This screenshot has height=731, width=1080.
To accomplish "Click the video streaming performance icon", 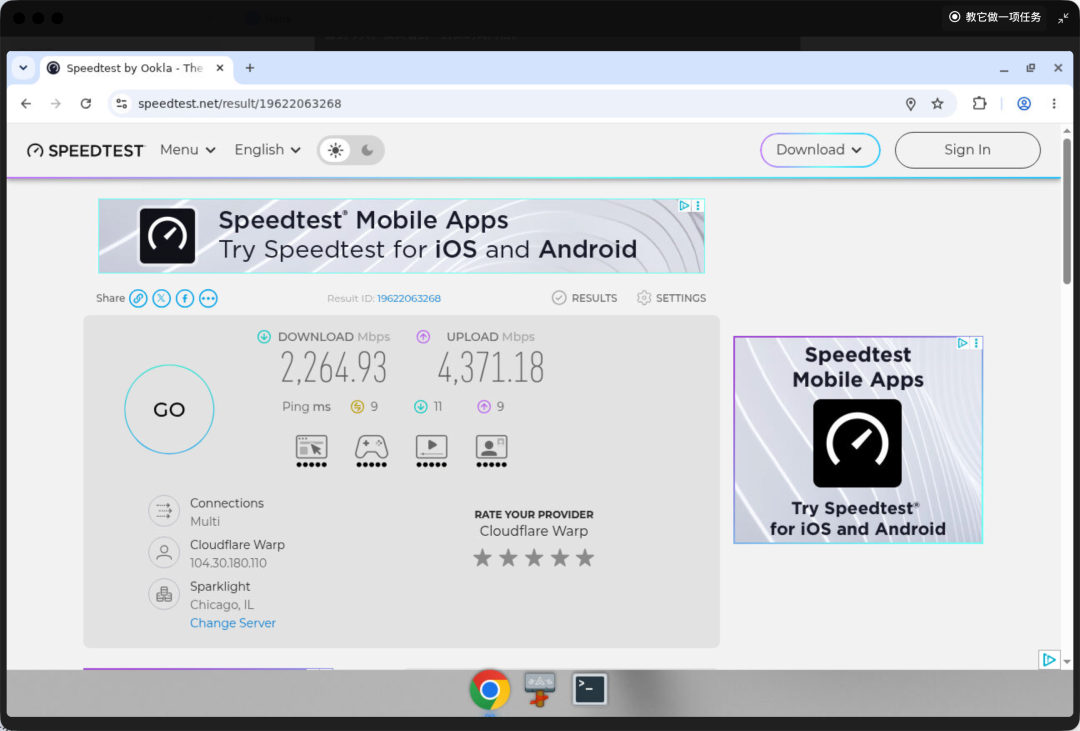I will (x=432, y=451).
